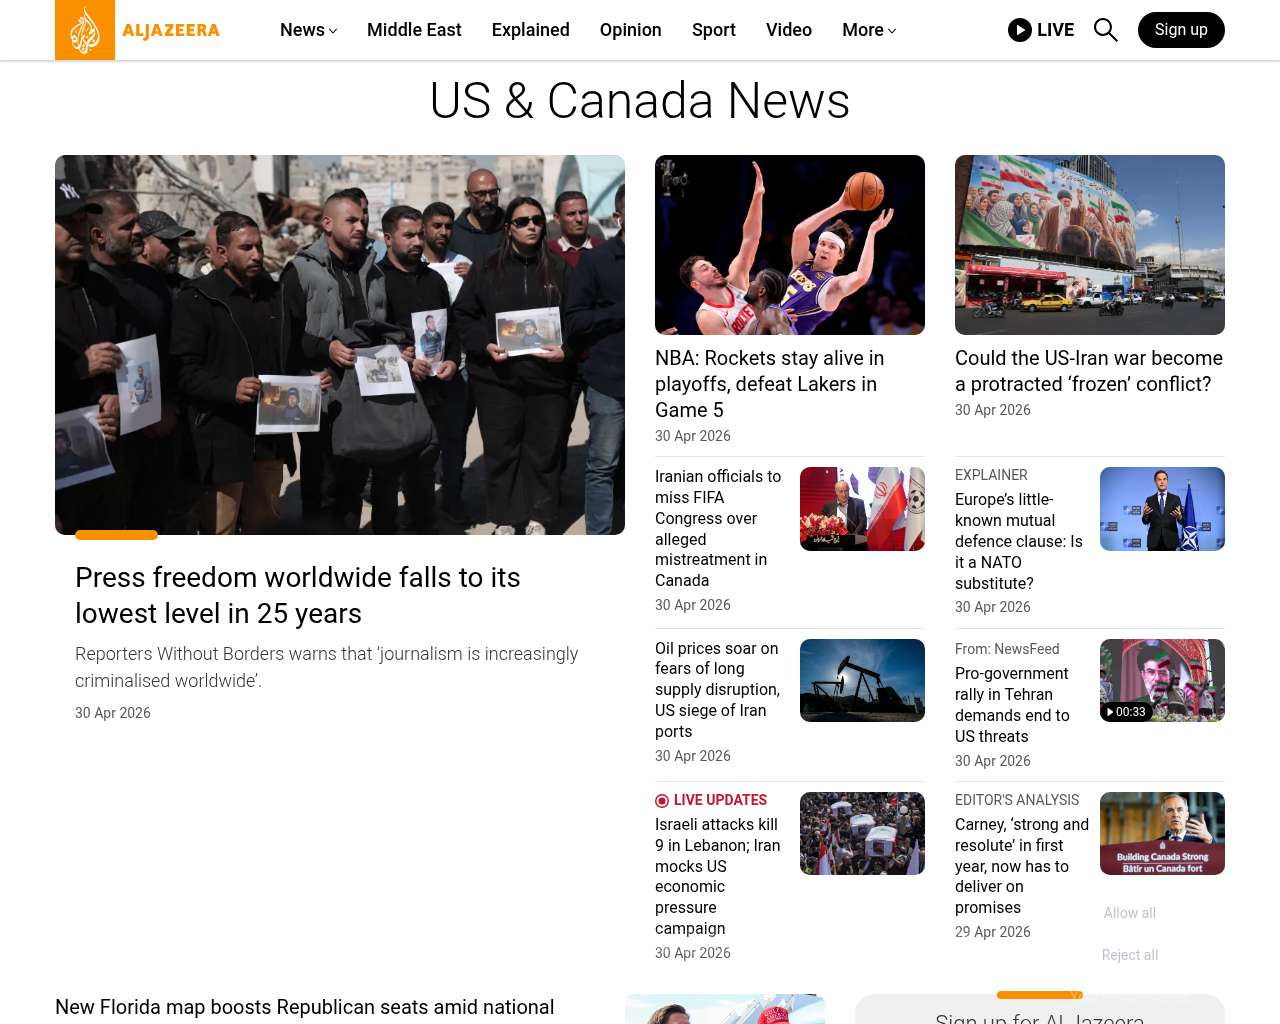Expand the News dropdown menu
Screen dimensions: 1280x1024
[308, 30]
